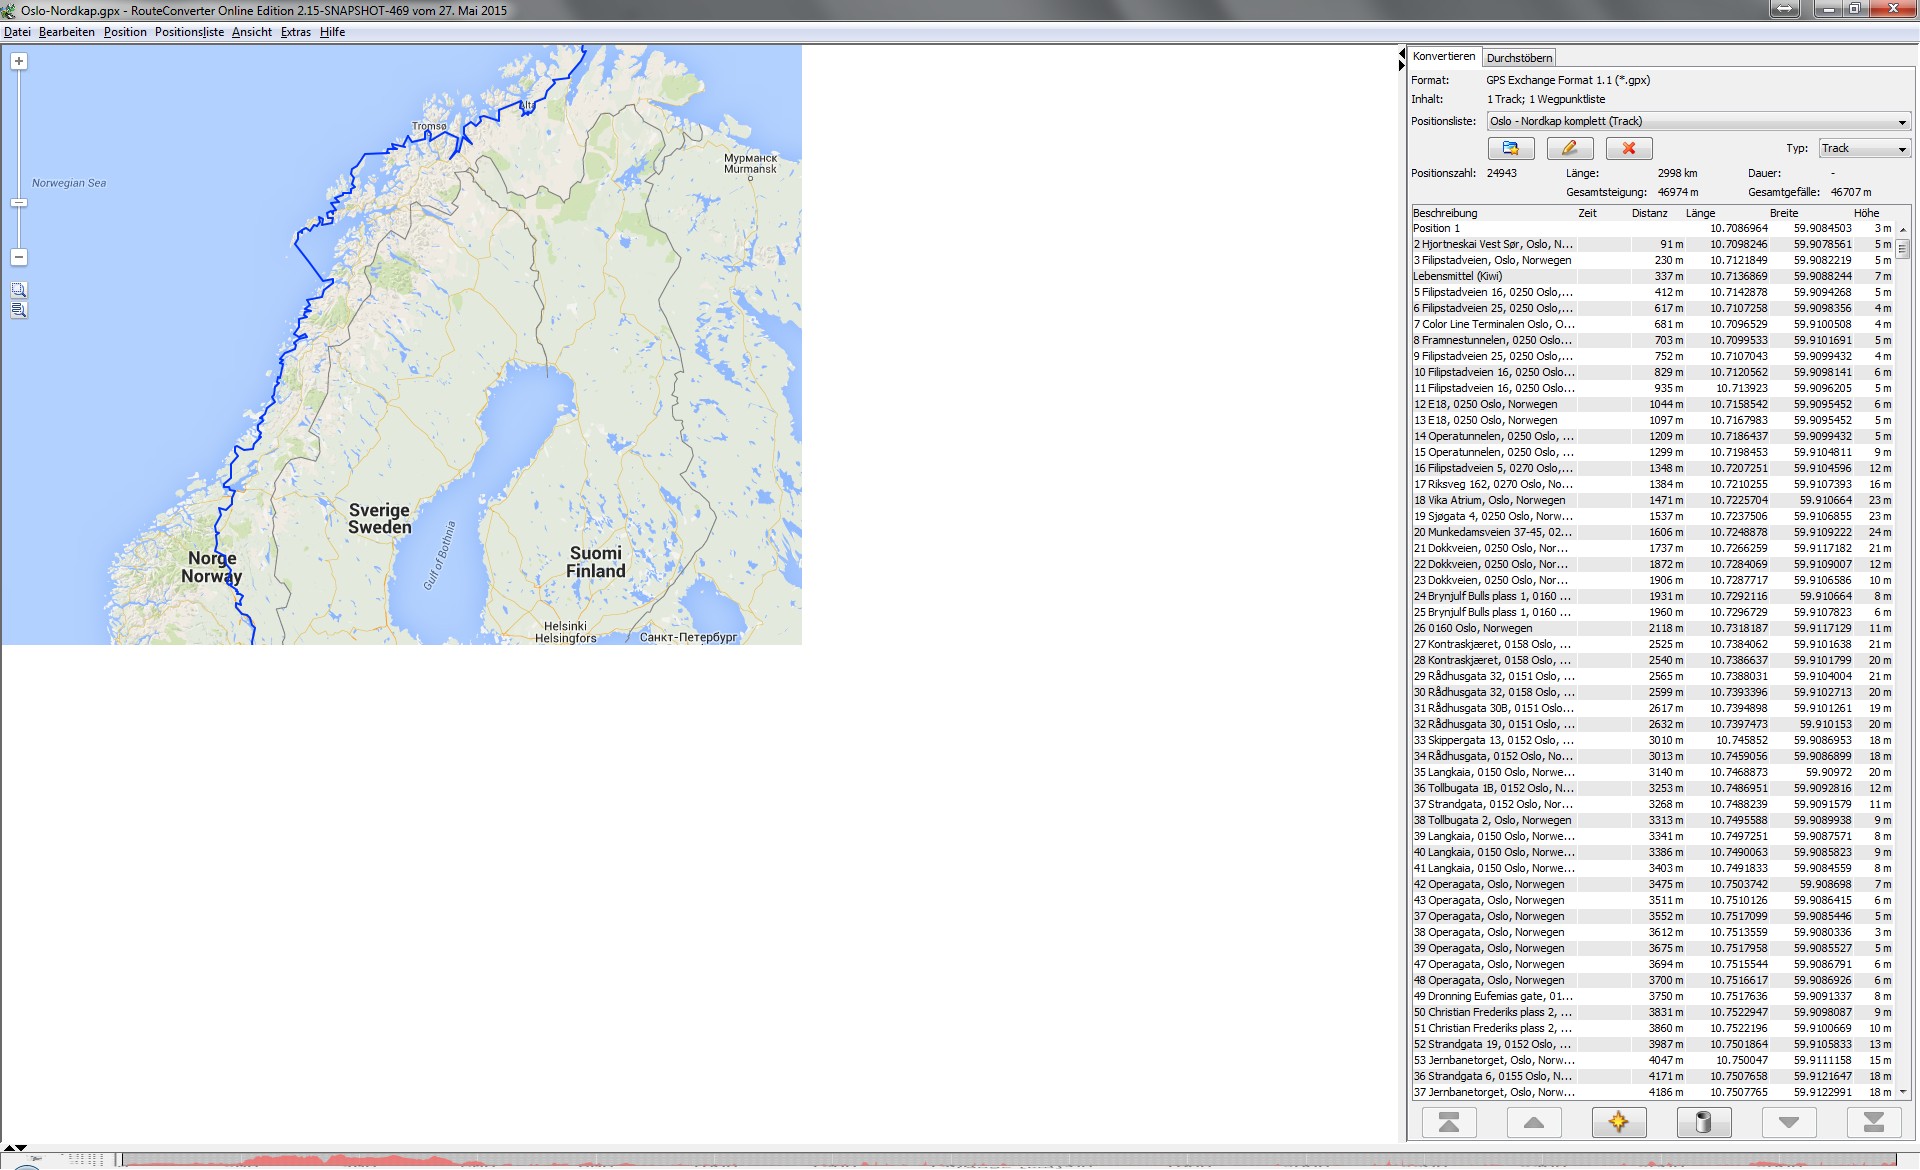Click the delete position trash can button
The width and height of the screenshot is (1920, 1170).
click(x=1703, y=1122)
